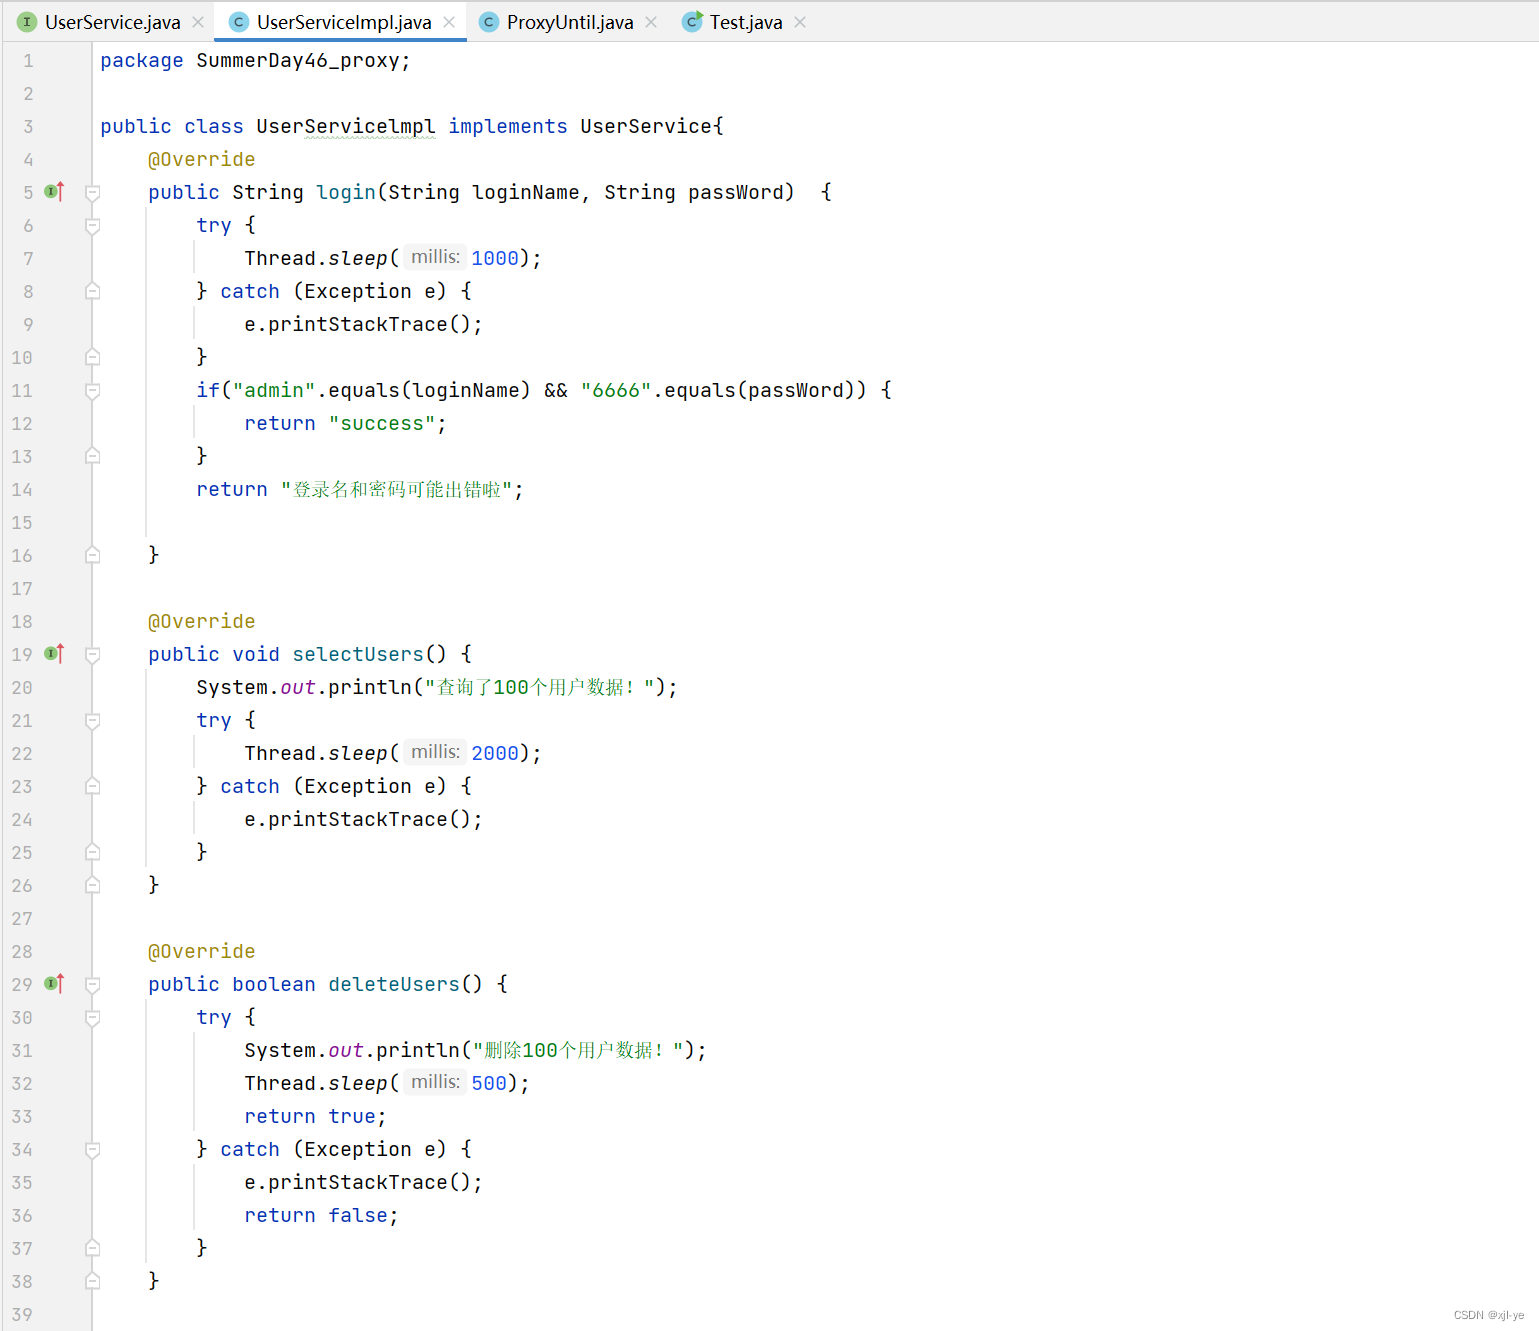This screenshot has height=1331, width=1539.
Task: Click the fold end marker at line 26
Action: coord(92,885)
